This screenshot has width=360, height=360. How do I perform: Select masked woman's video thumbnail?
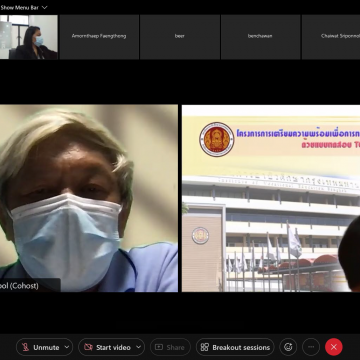(29, 37)
